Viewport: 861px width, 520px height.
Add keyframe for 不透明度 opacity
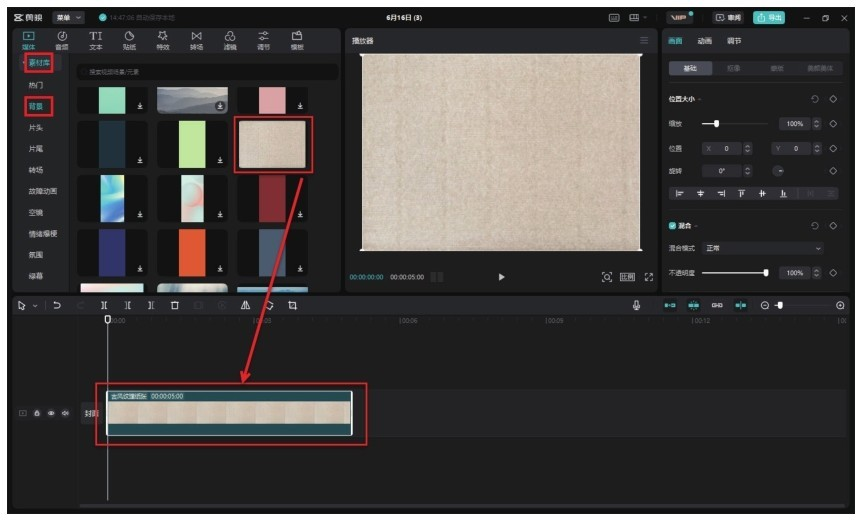coord(833,273)
